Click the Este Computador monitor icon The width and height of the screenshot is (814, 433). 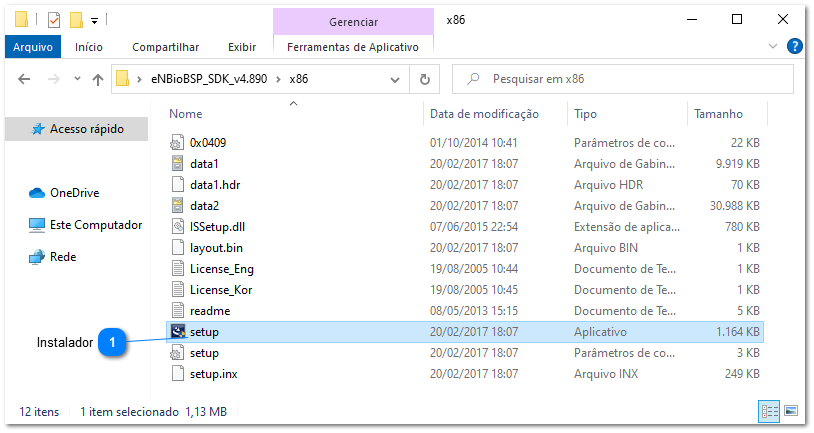[37, 225]
